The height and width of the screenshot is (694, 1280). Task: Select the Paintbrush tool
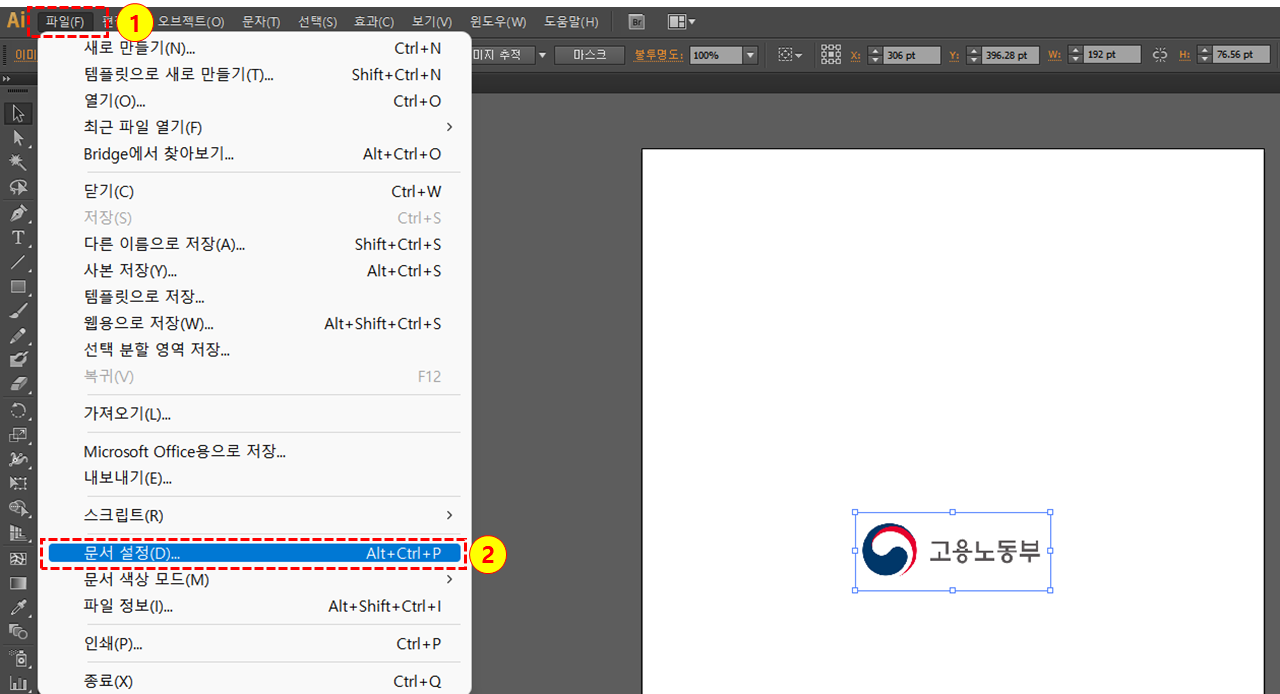pyautogui.click(x=18, y=311)
